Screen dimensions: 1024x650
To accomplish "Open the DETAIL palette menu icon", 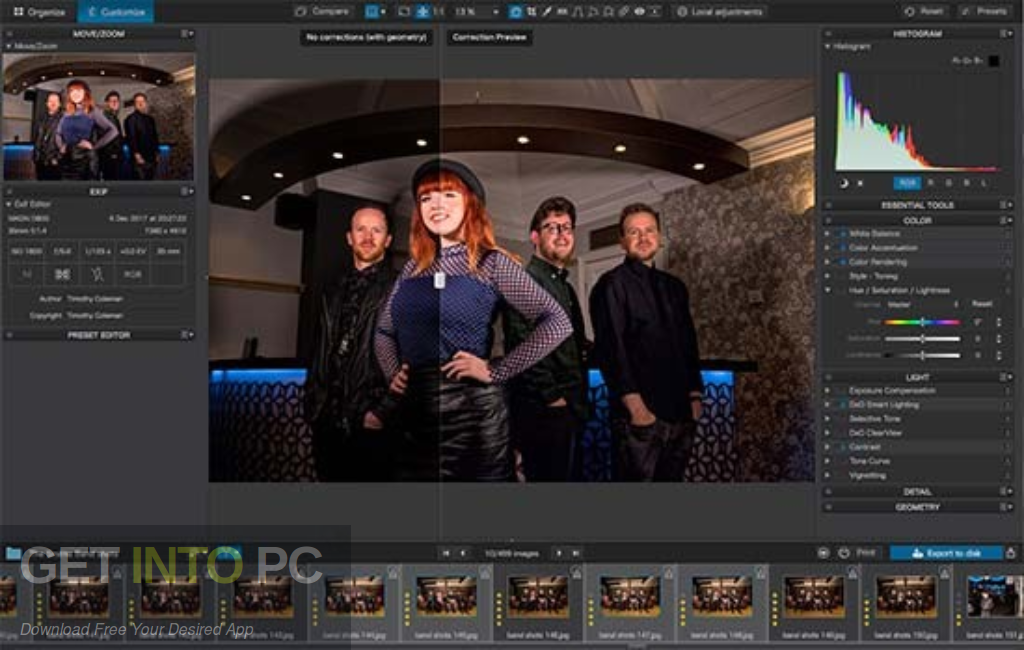I will (1006, 491).
